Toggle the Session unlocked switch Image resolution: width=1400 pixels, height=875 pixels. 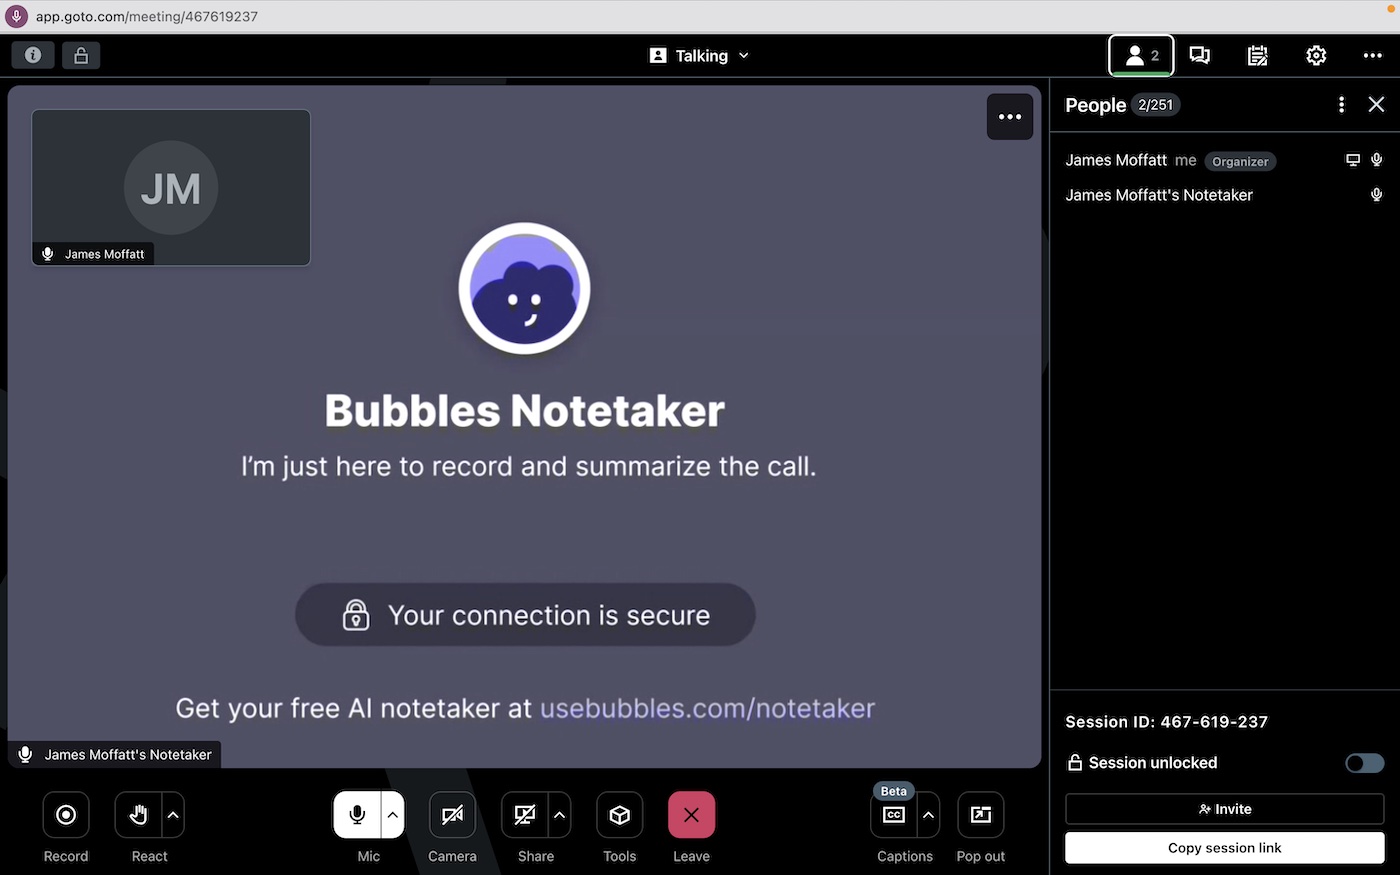[x=1364, y=763]
